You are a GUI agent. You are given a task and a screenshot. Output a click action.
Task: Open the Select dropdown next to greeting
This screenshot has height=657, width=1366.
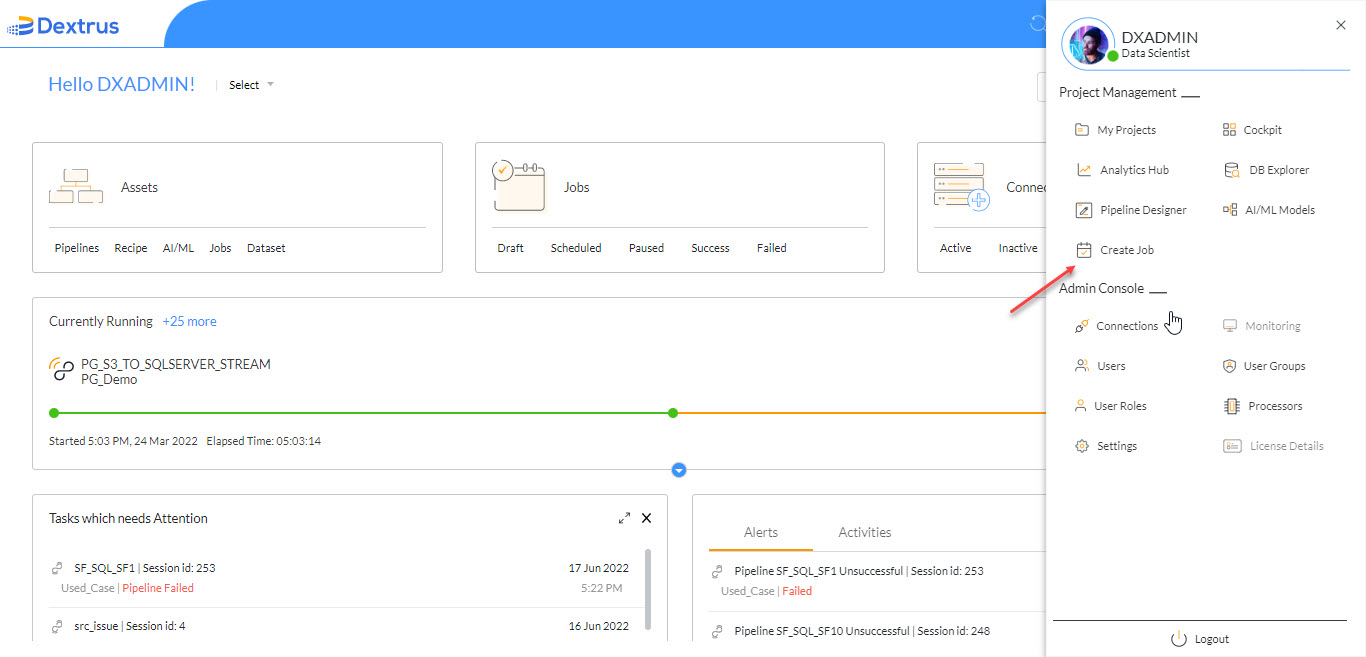[x=251, y=85]
